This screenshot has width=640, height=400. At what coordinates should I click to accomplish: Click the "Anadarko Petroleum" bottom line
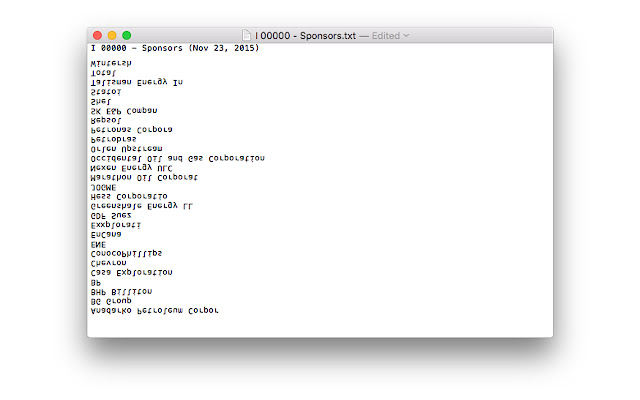click(154, 311)
